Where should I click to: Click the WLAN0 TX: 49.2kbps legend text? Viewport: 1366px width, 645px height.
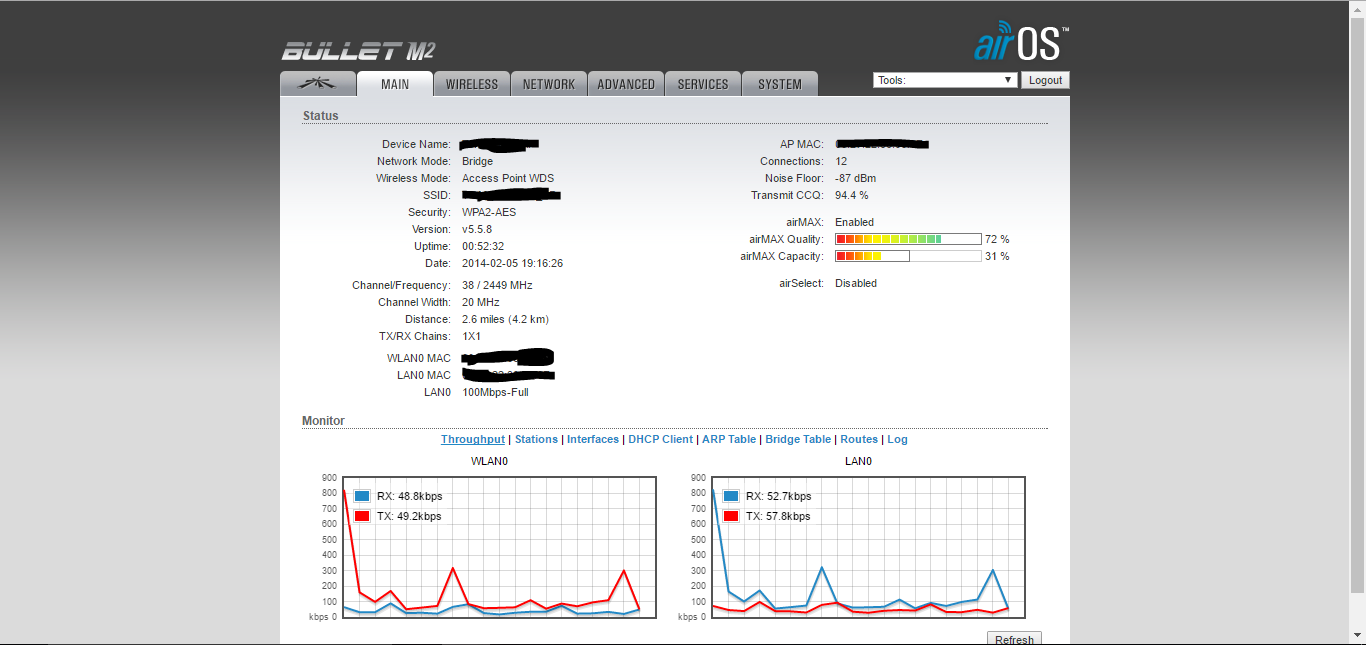(409, 516)
